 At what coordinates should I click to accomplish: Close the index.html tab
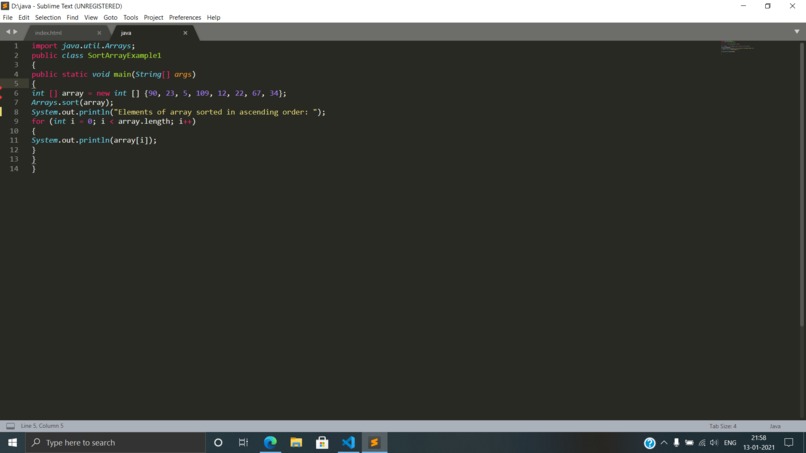coord(99,33)
